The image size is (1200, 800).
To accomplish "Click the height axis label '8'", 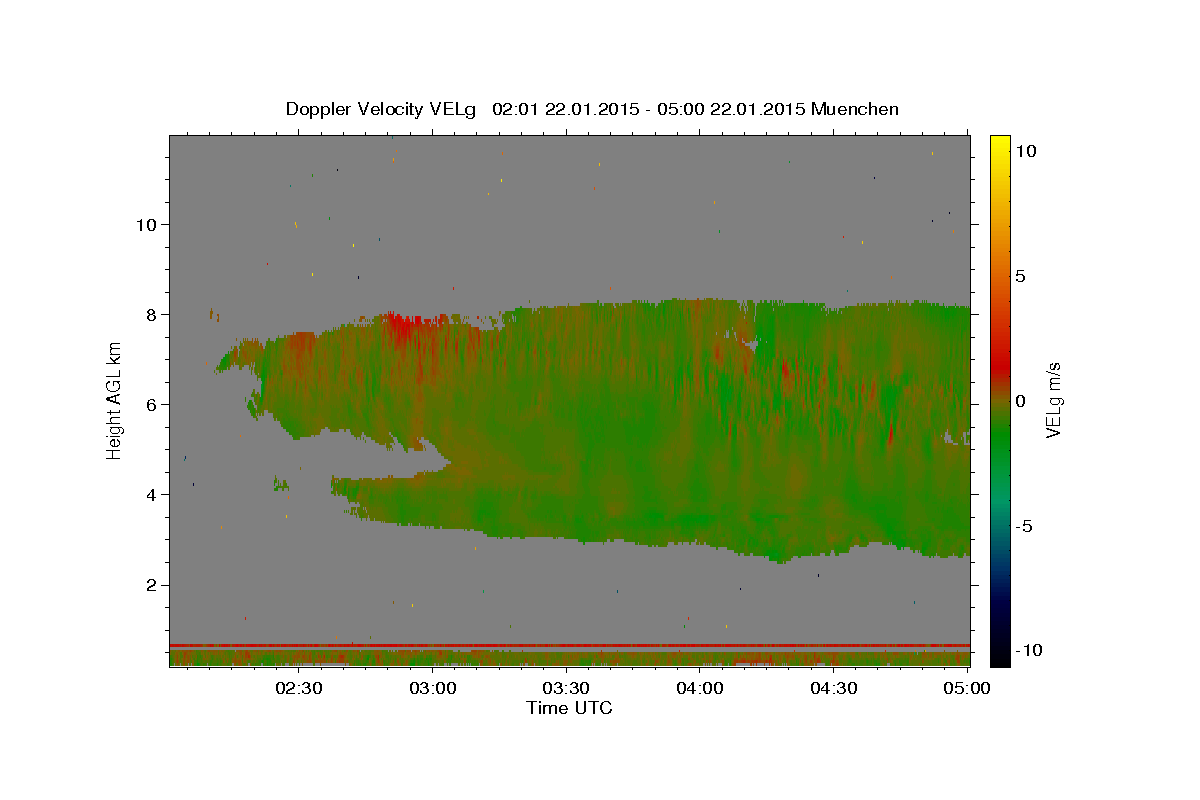I will 150,314.
